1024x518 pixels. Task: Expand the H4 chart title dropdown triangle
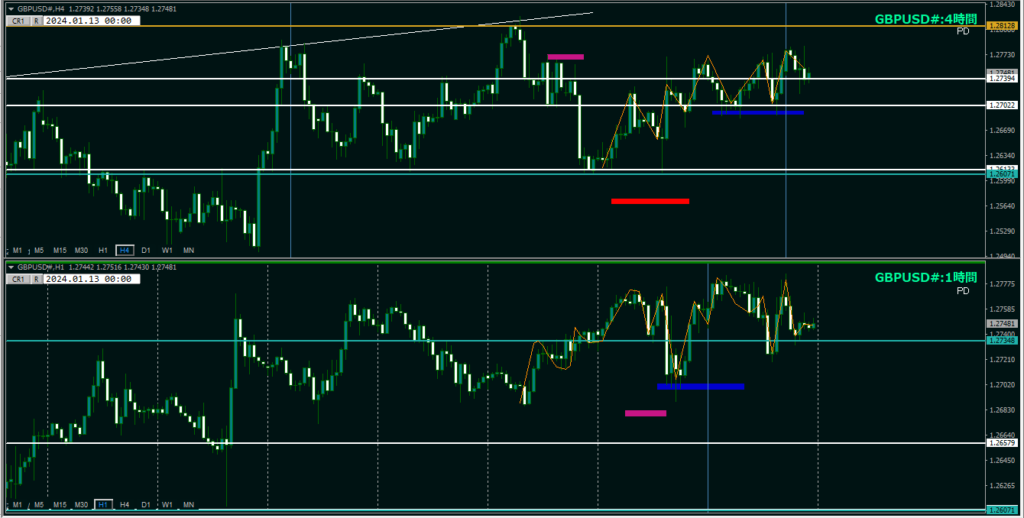[10, 9]
